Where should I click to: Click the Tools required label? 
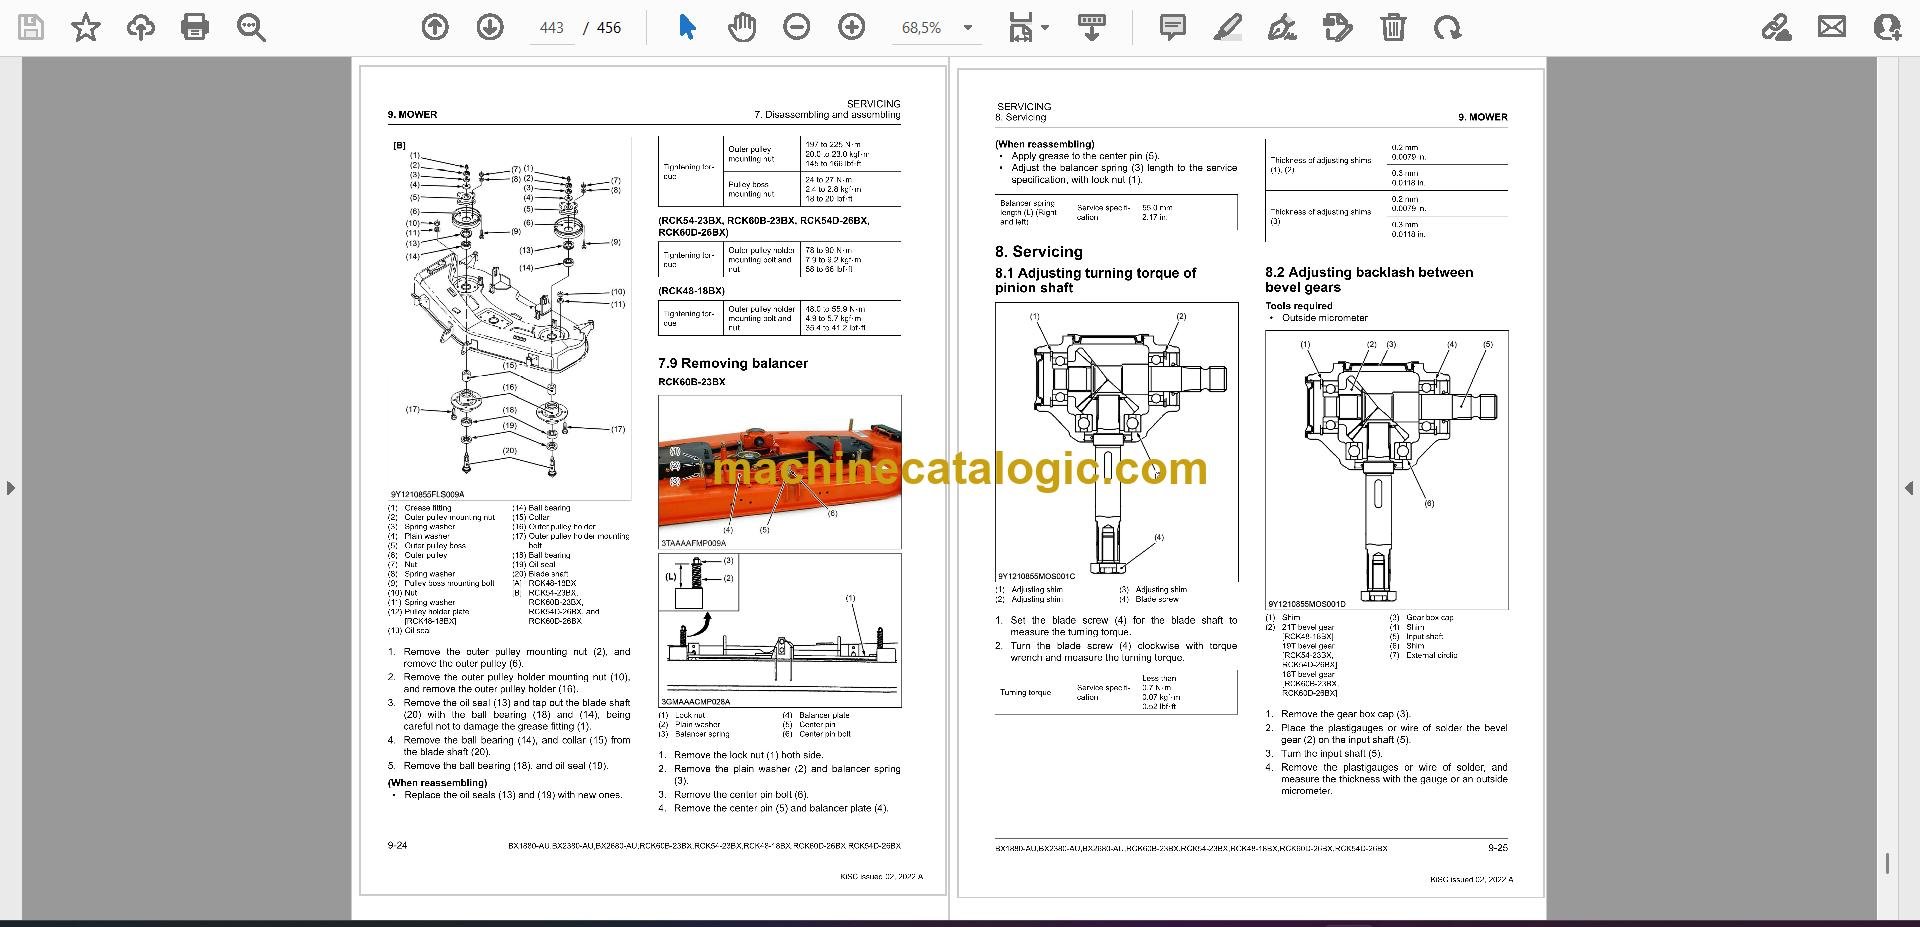point(1299,306)
